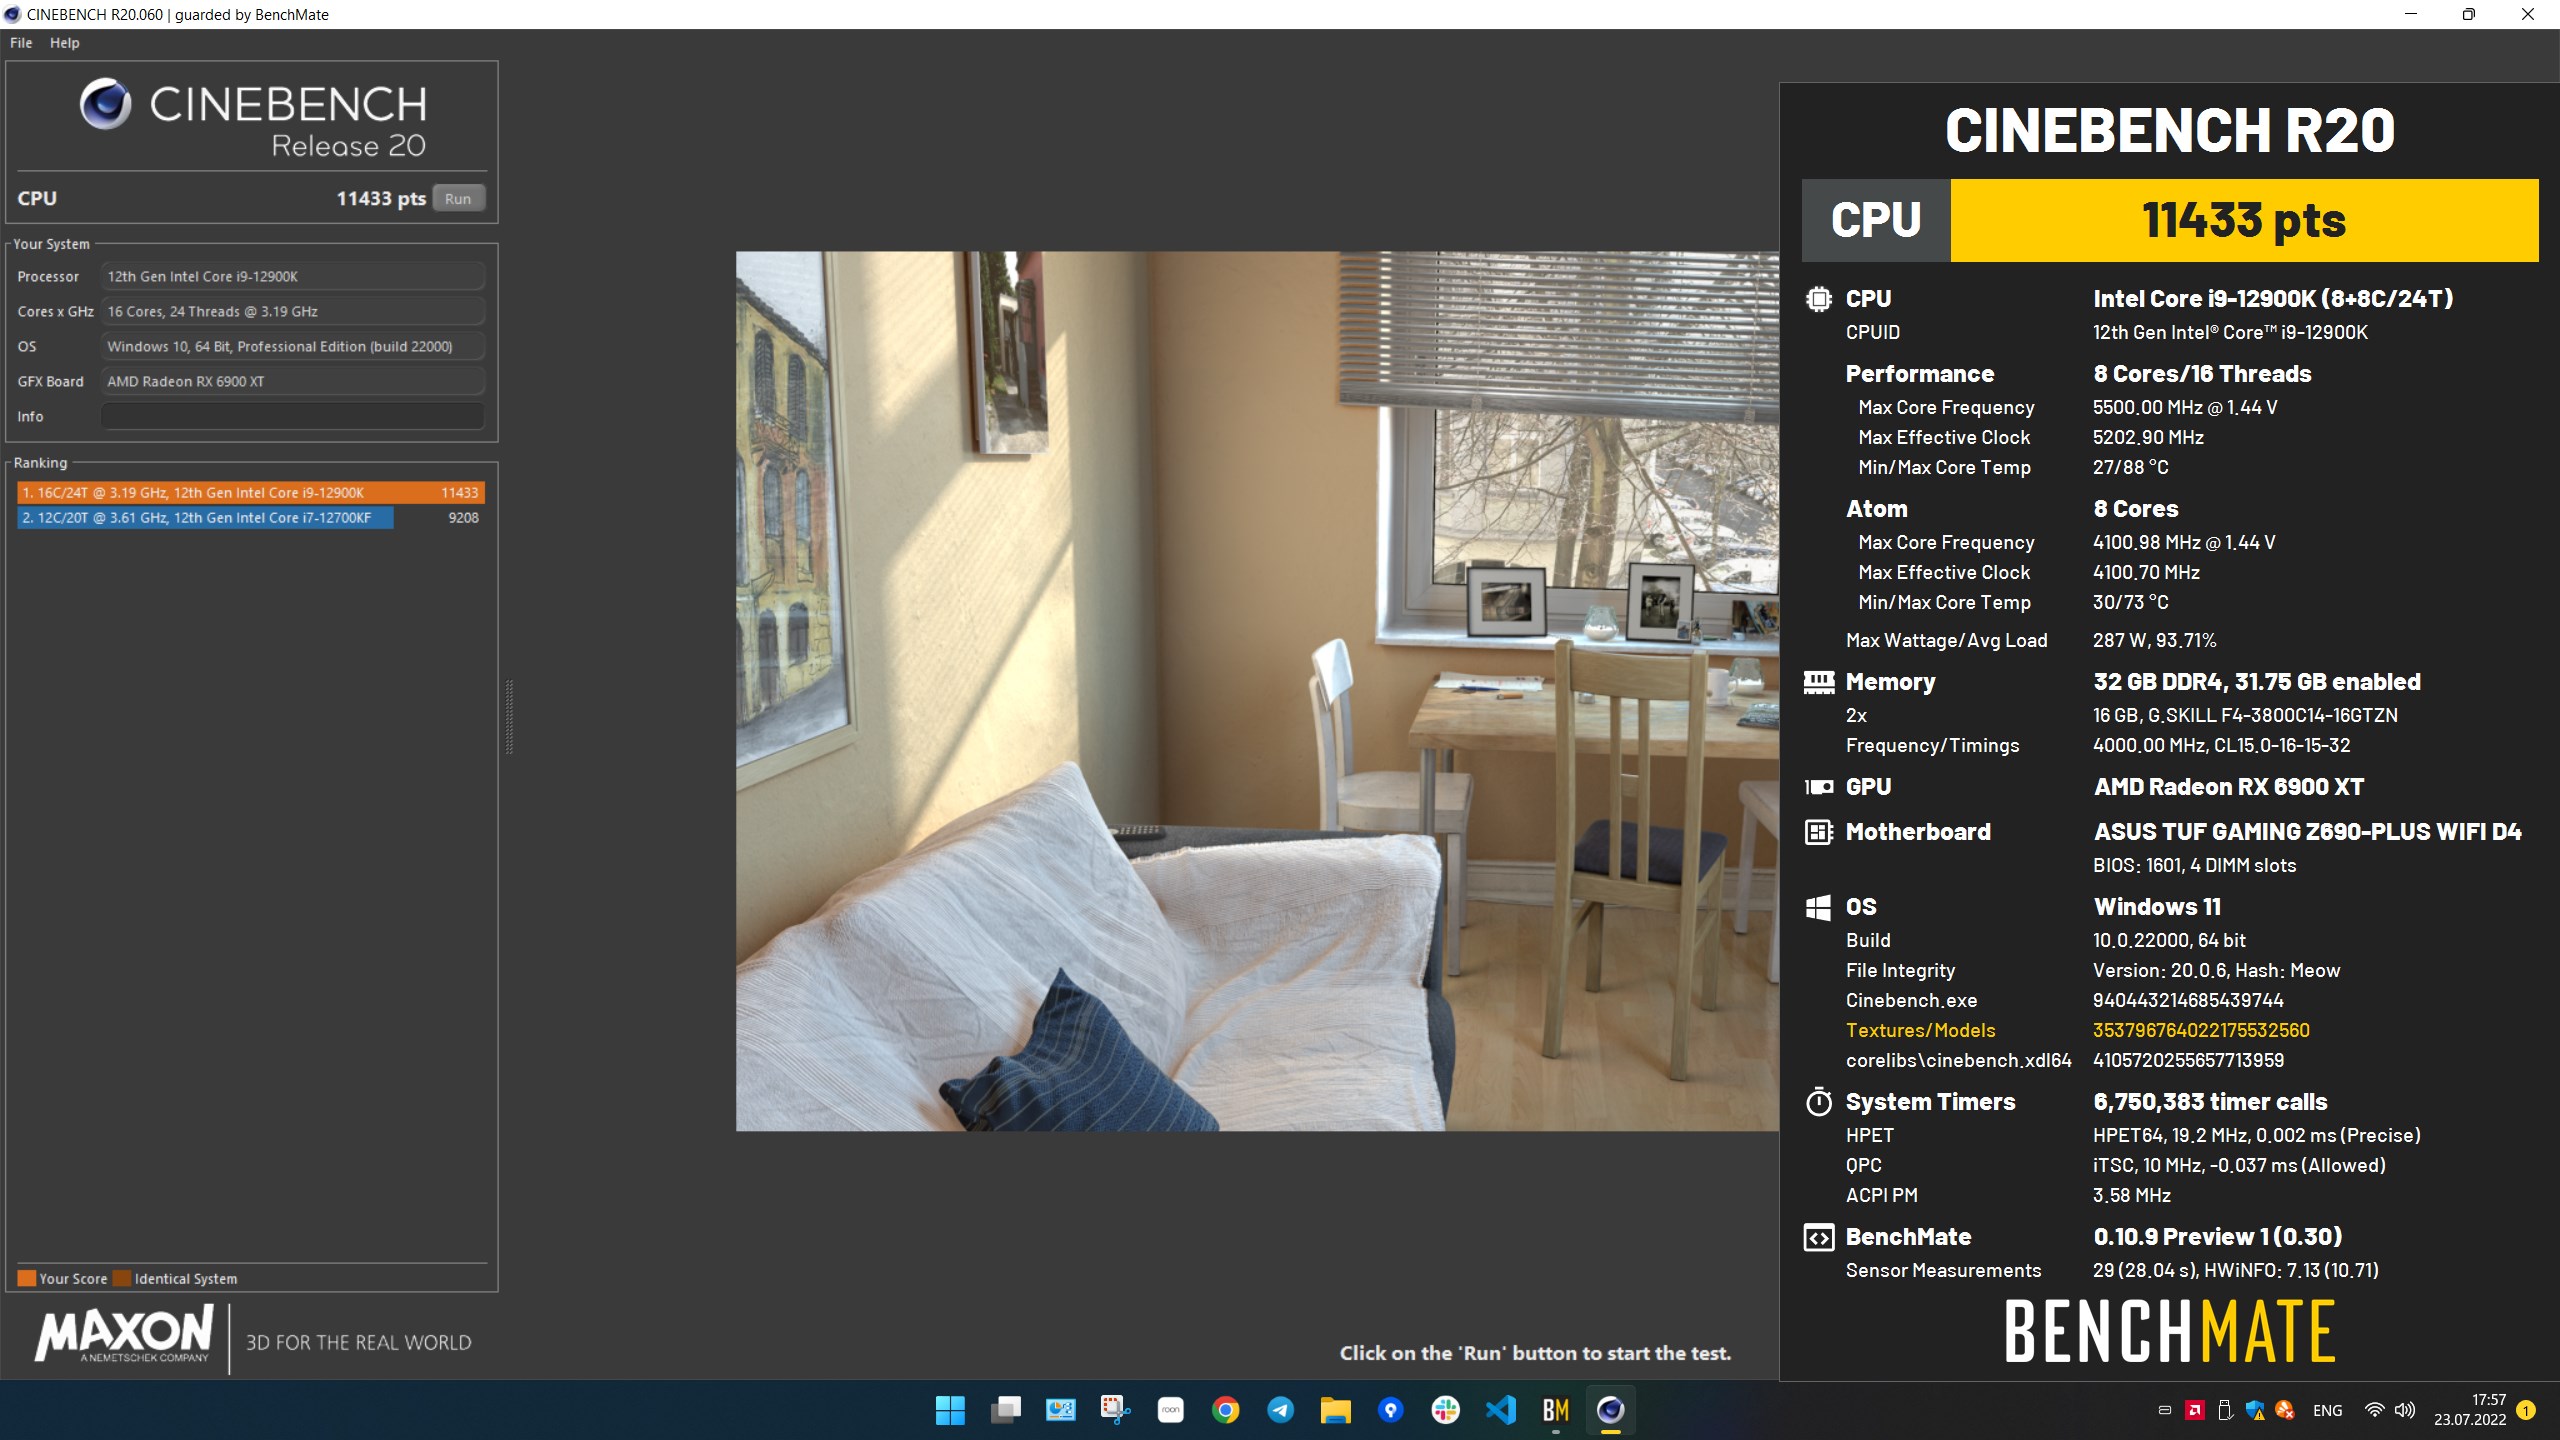Click the GFX Board field
This screenshot has height=1440, width=2560.
[292, 381]
